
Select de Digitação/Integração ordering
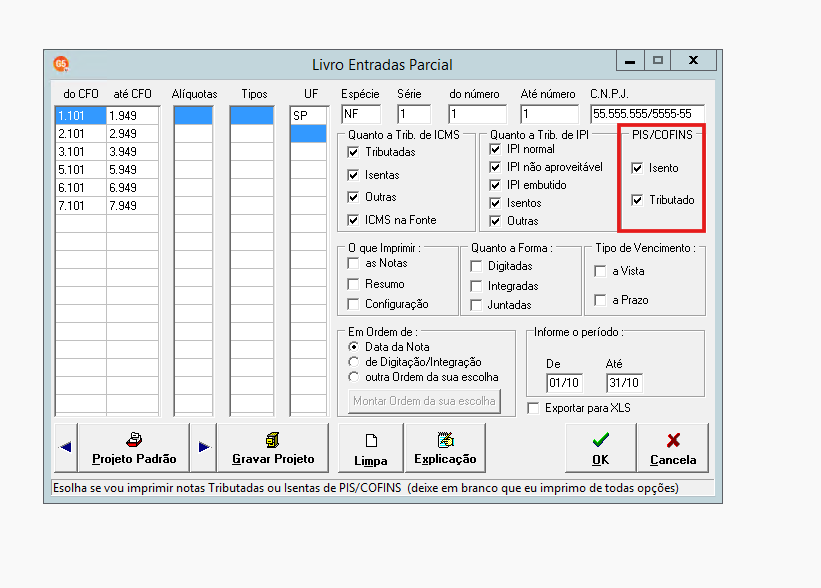tap(354, 362)
